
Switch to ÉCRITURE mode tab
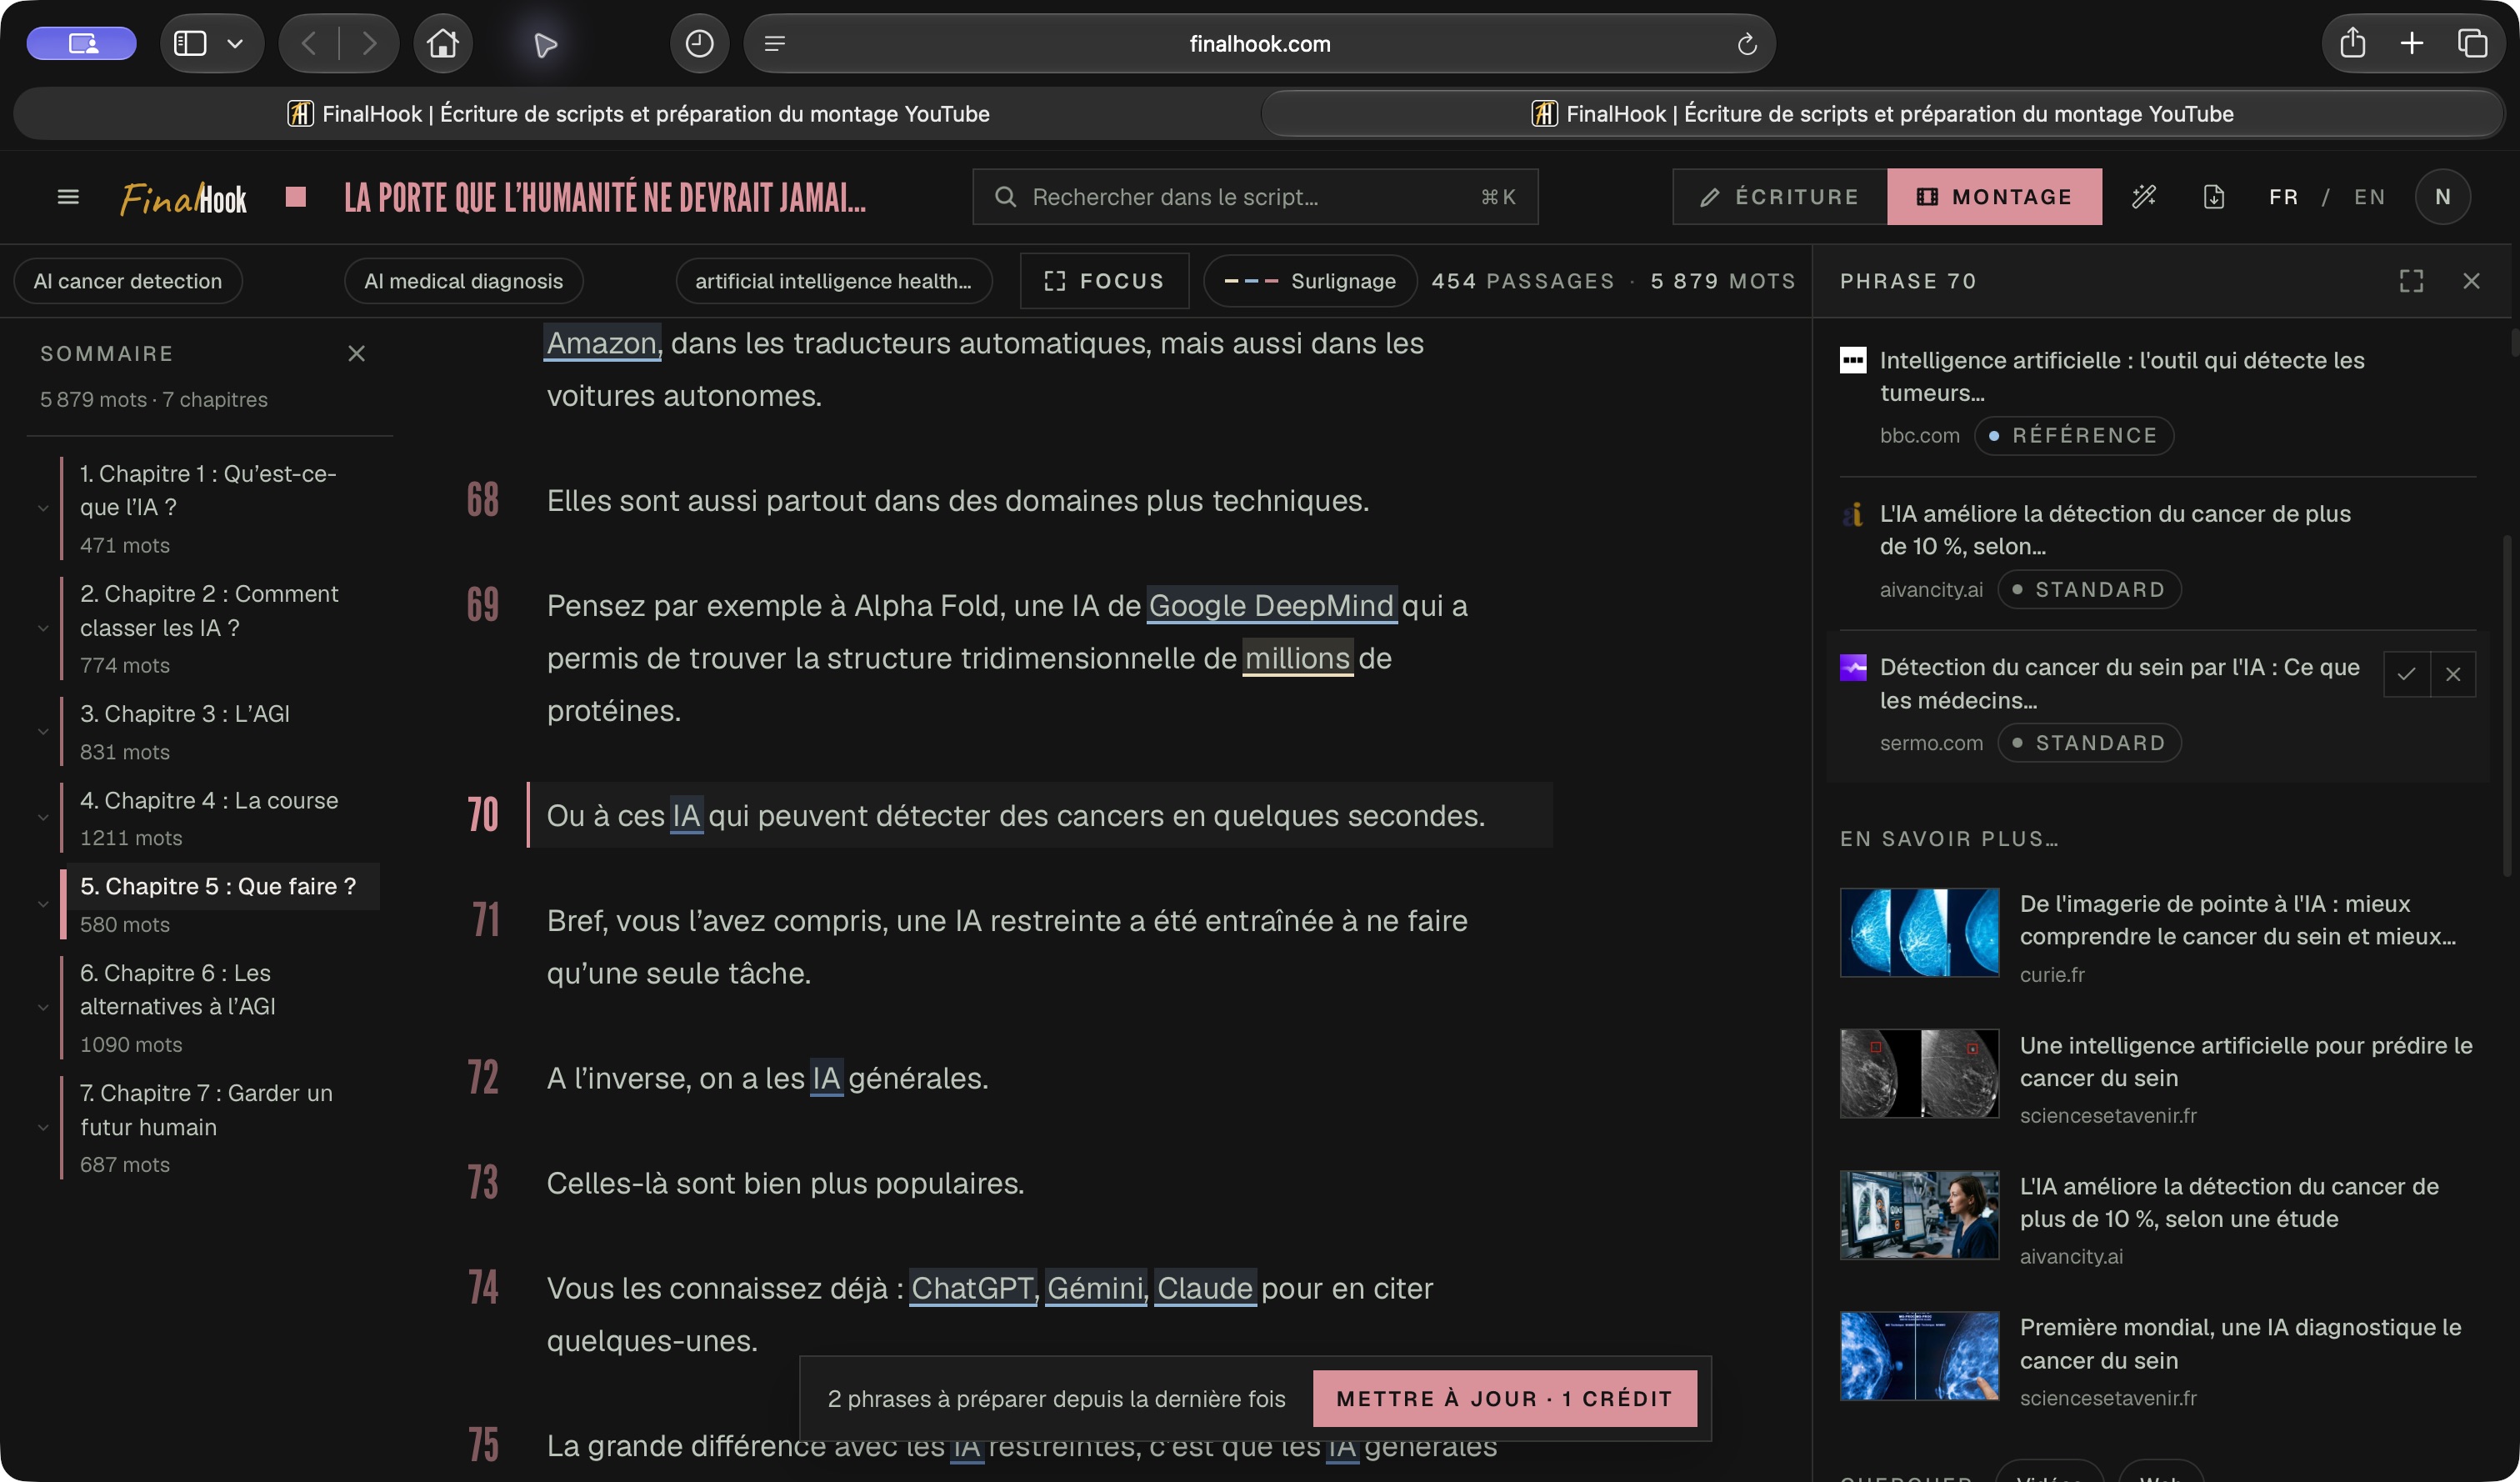pos(1780,197)
